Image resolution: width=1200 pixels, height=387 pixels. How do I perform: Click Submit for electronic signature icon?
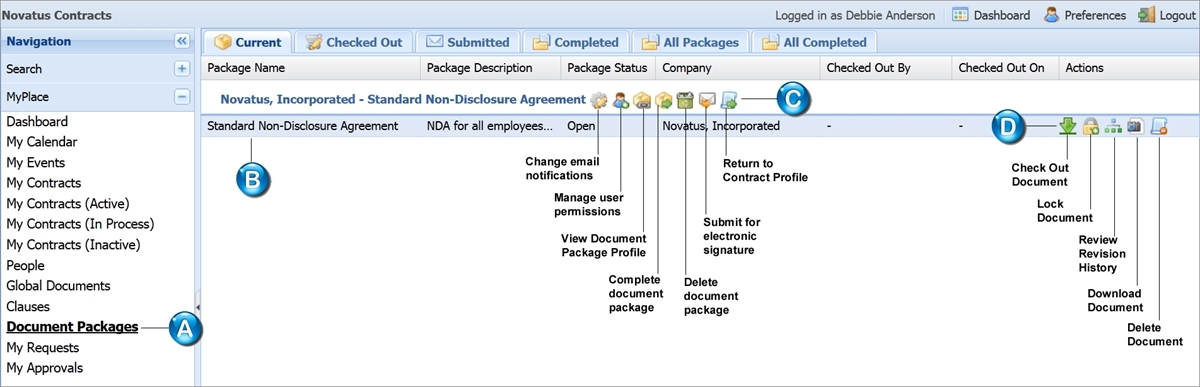pyautogui.click(x=707, y=100)
